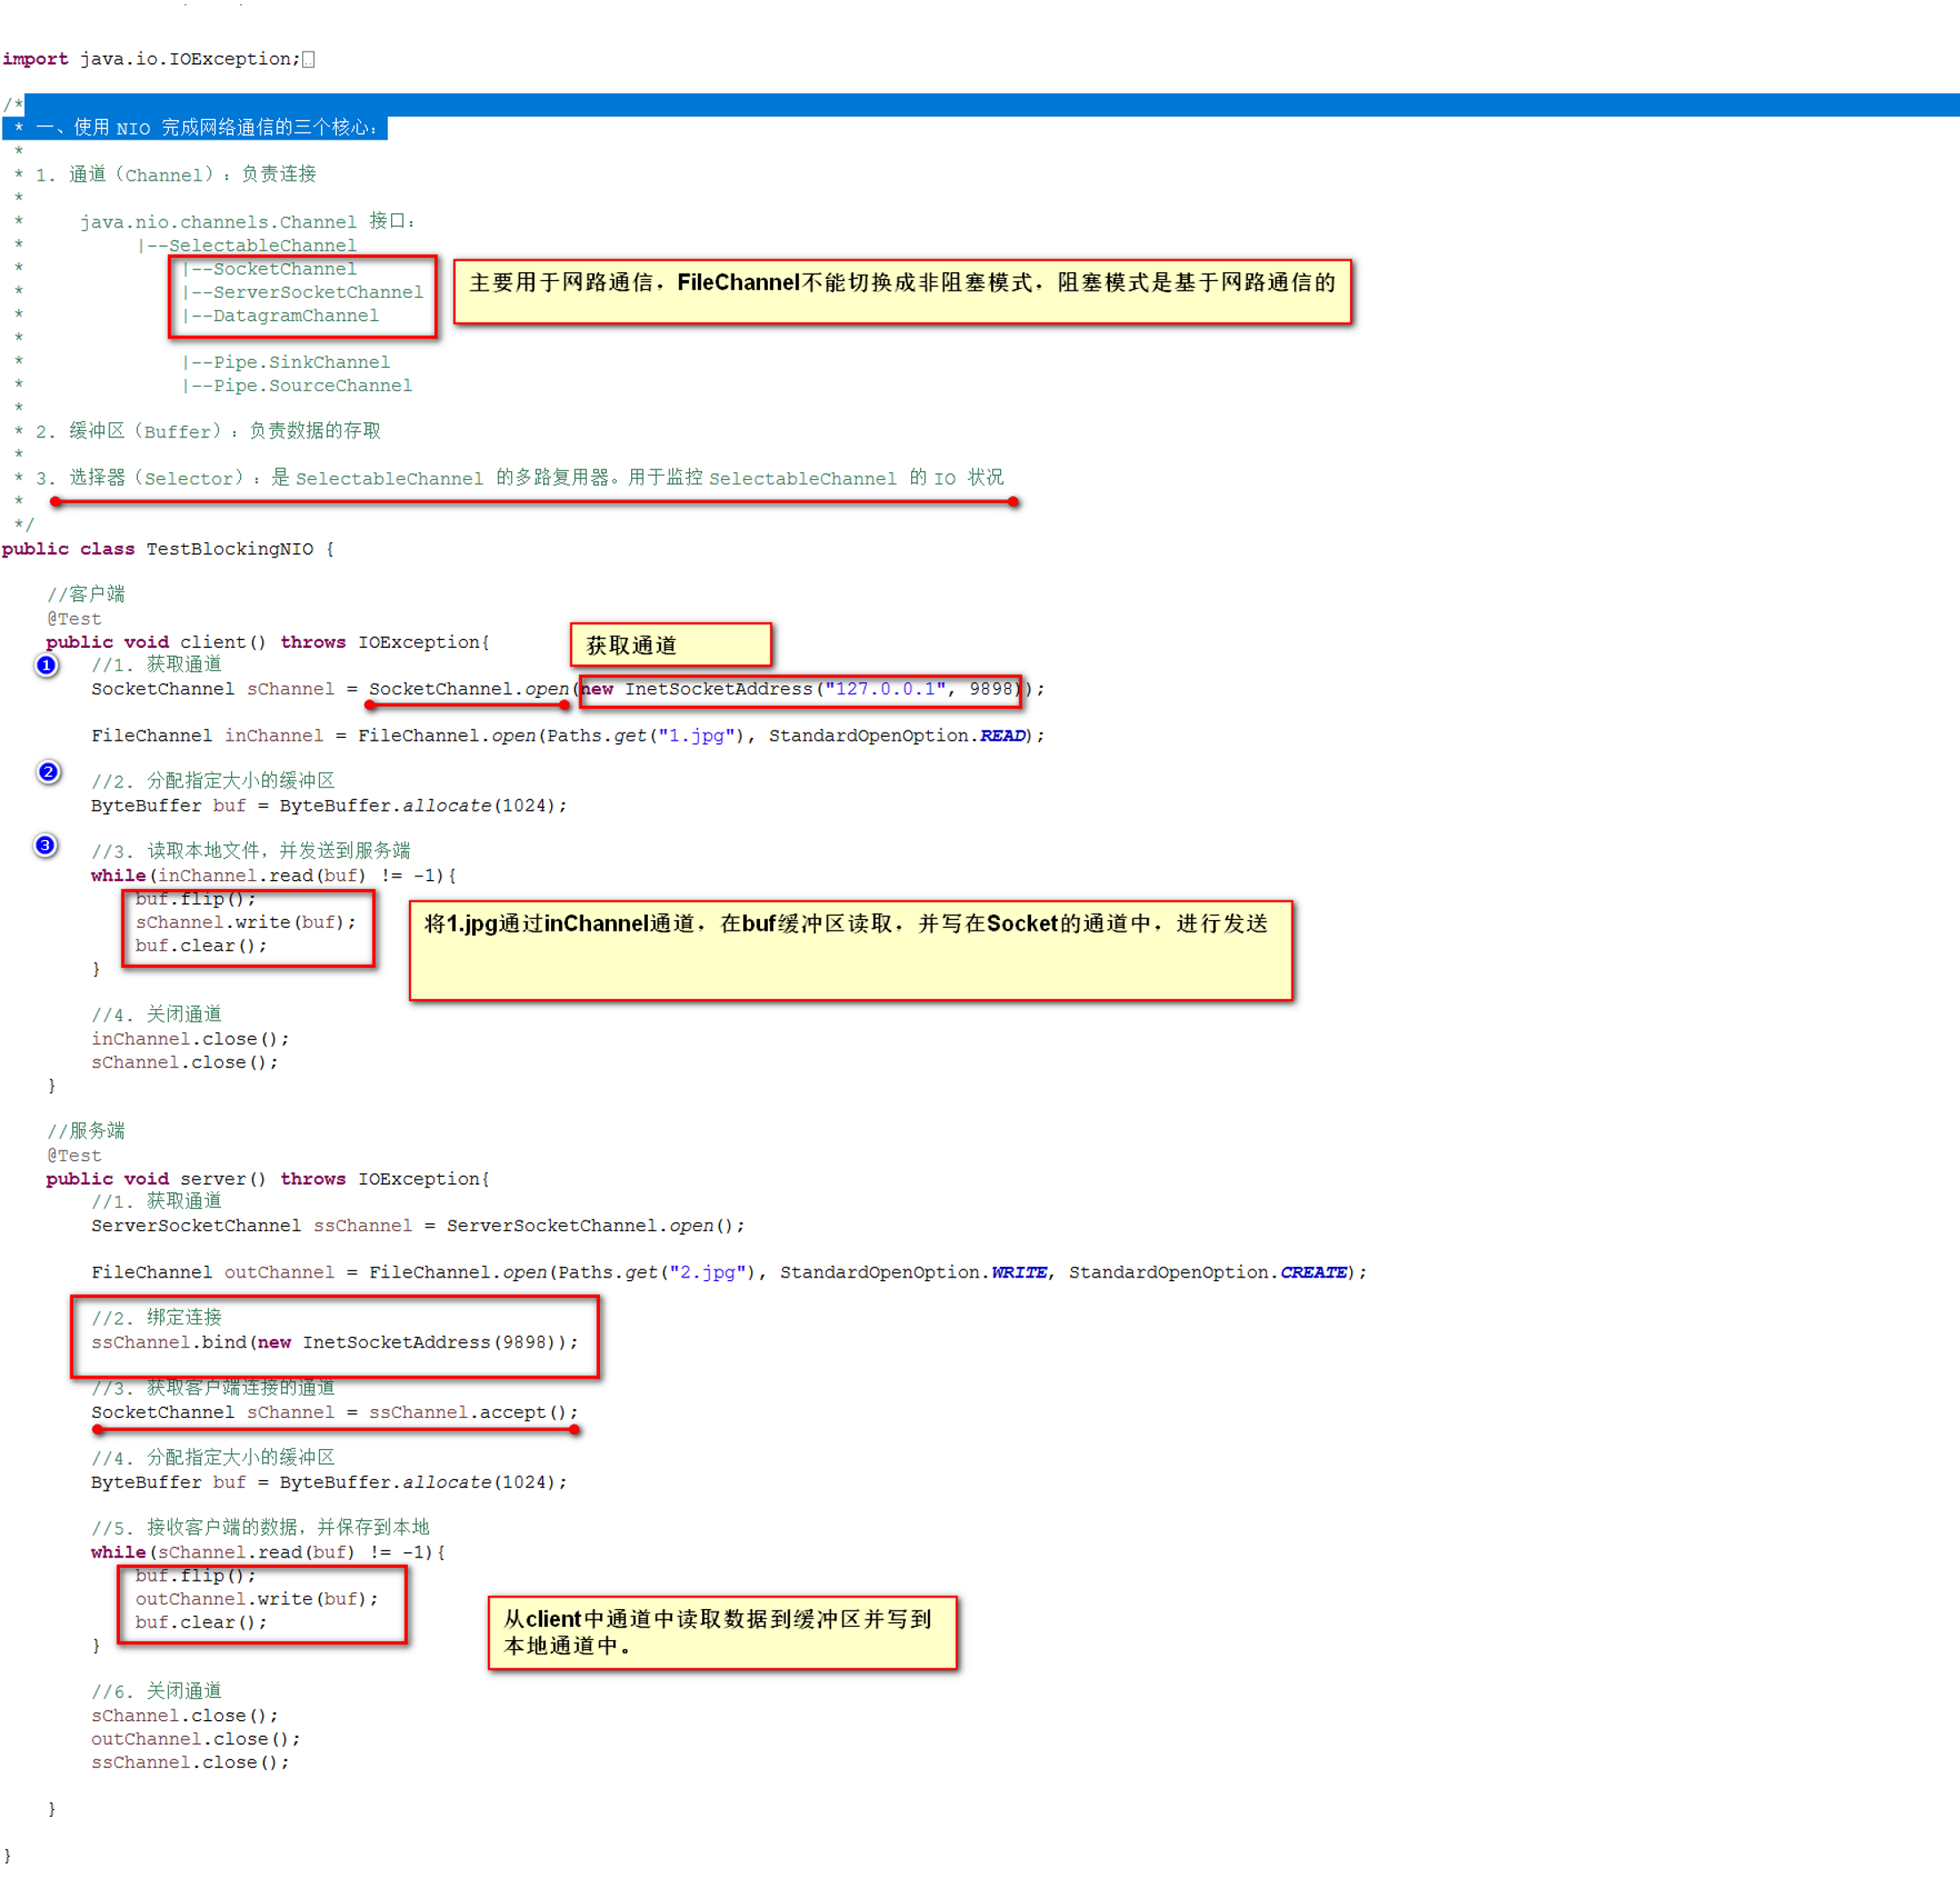Viewport: 1960px width, 1889px height.
Task: Click the "127.0.0.1" string literal
Action: (x=885, y=689)
